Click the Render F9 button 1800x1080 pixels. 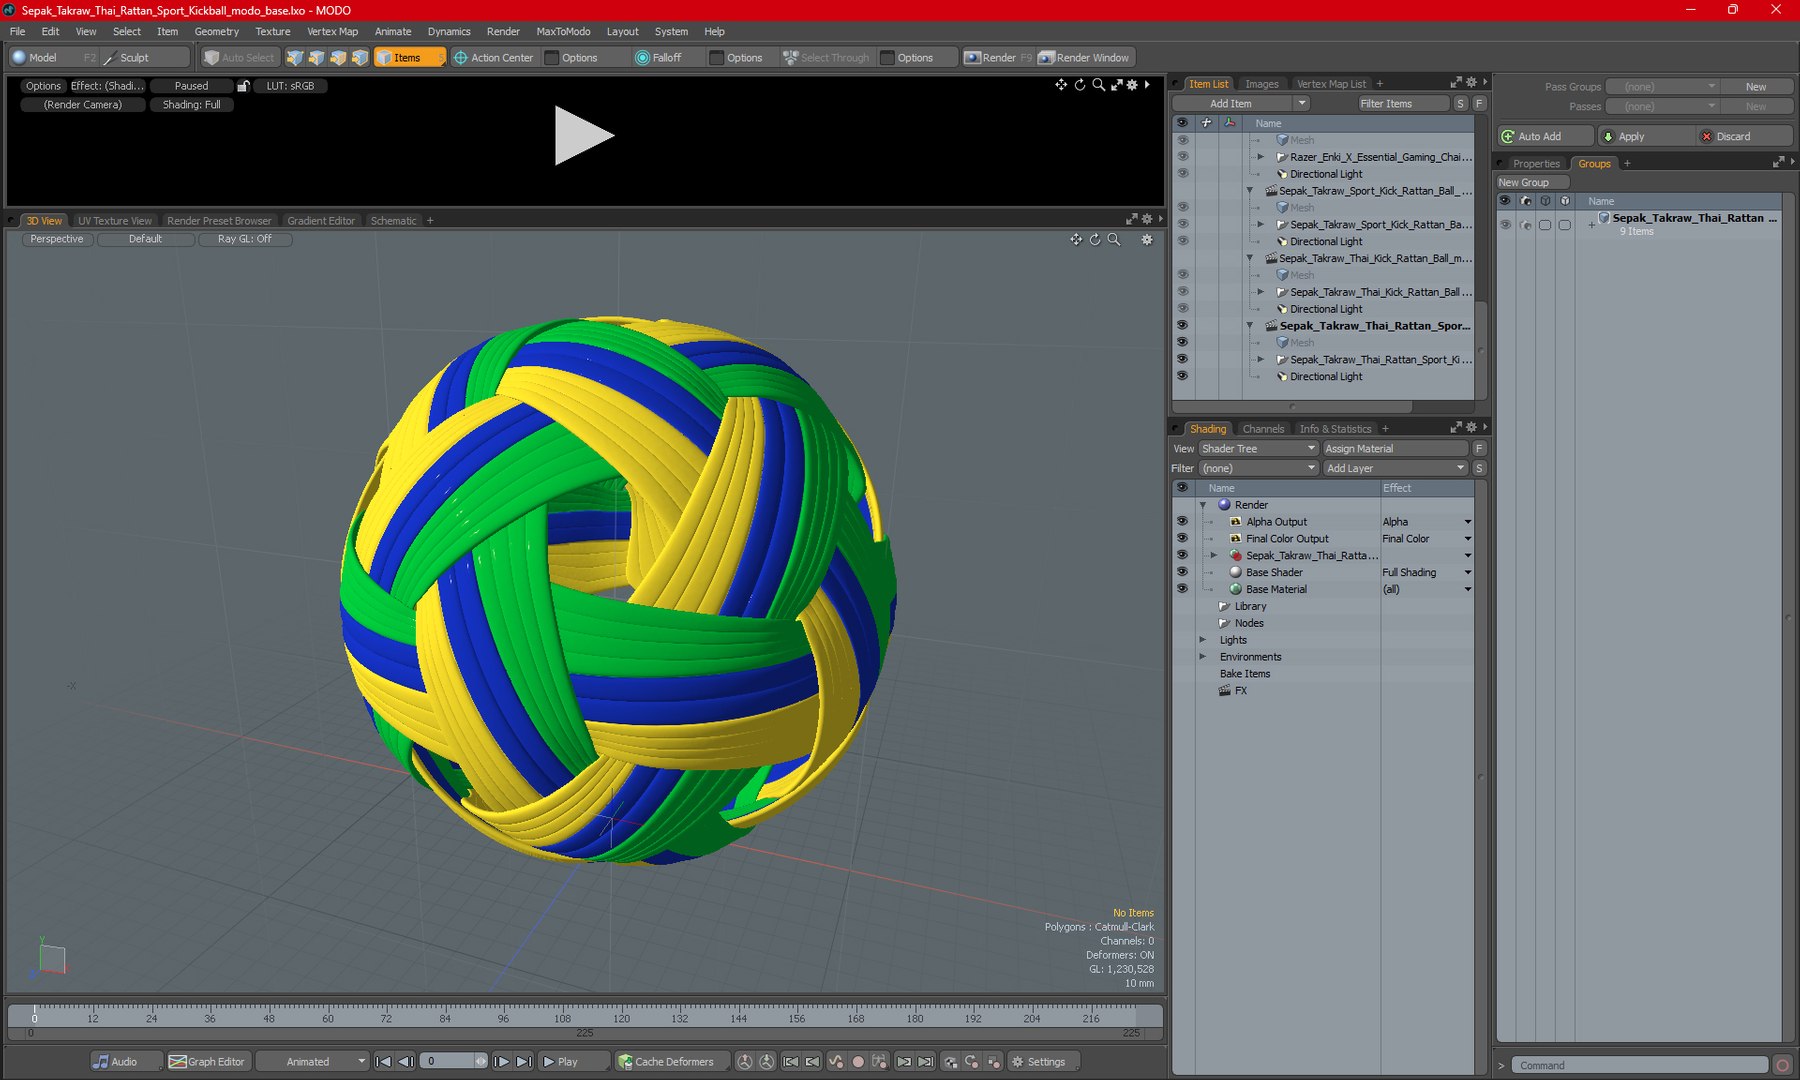[x=997, y=58]
